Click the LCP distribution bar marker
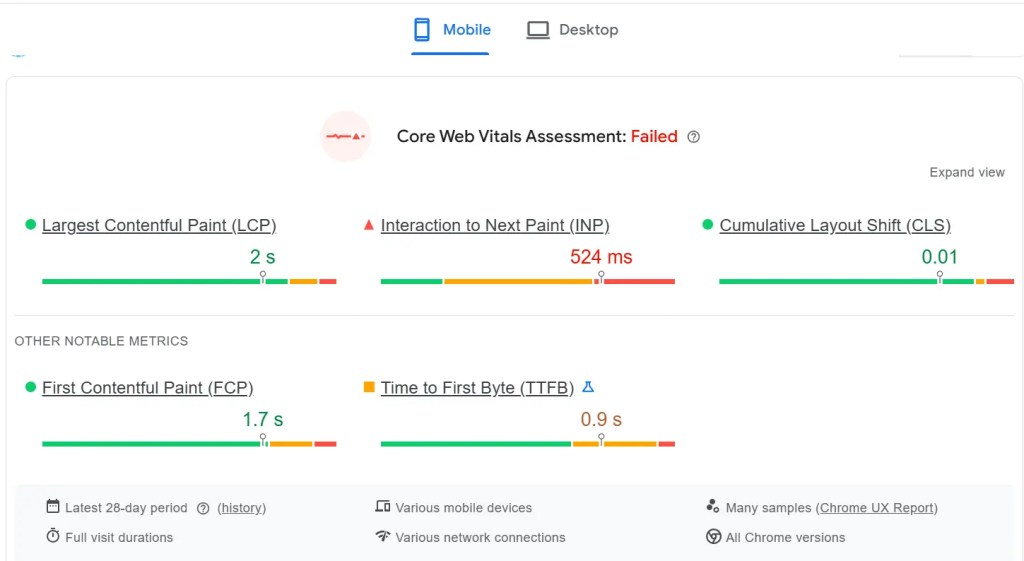Screen dimensions: 1024x561 click(x=263, y=276)
